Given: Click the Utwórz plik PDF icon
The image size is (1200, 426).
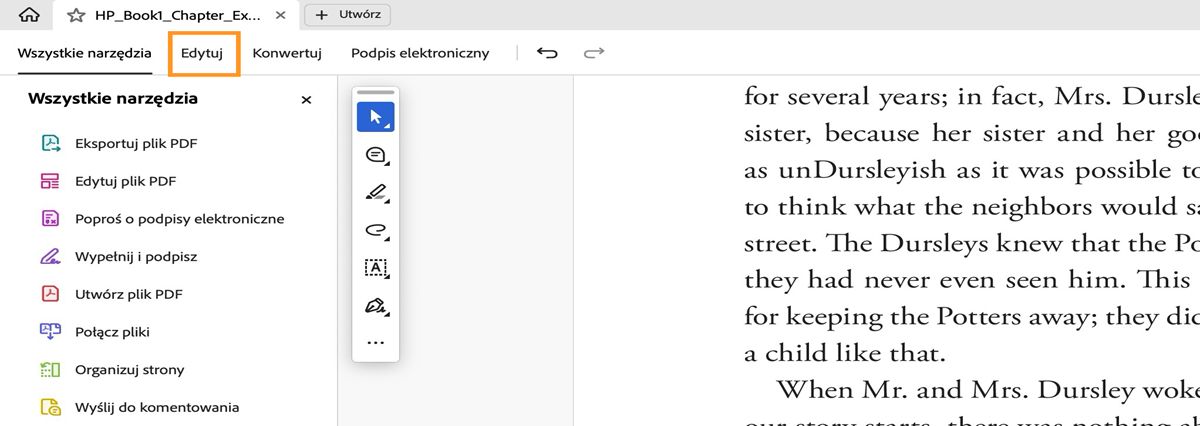Looking at the screenshot, I should [50, 294].
